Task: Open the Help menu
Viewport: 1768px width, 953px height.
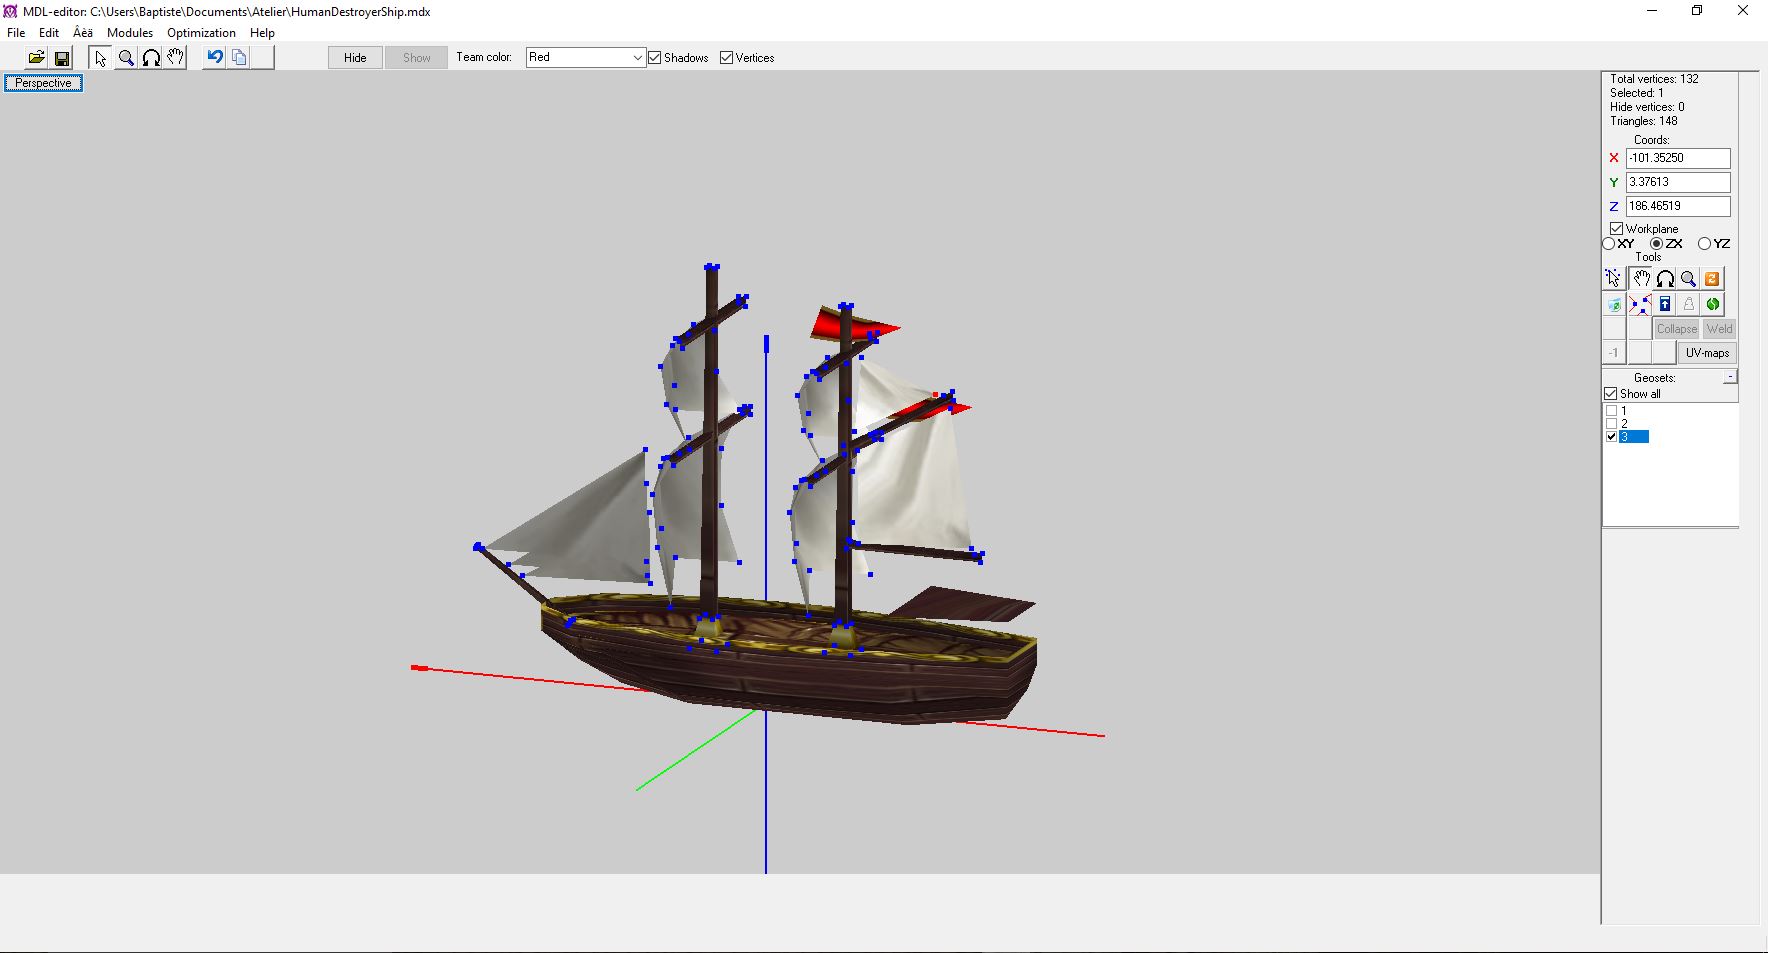Action: [262, 33]
